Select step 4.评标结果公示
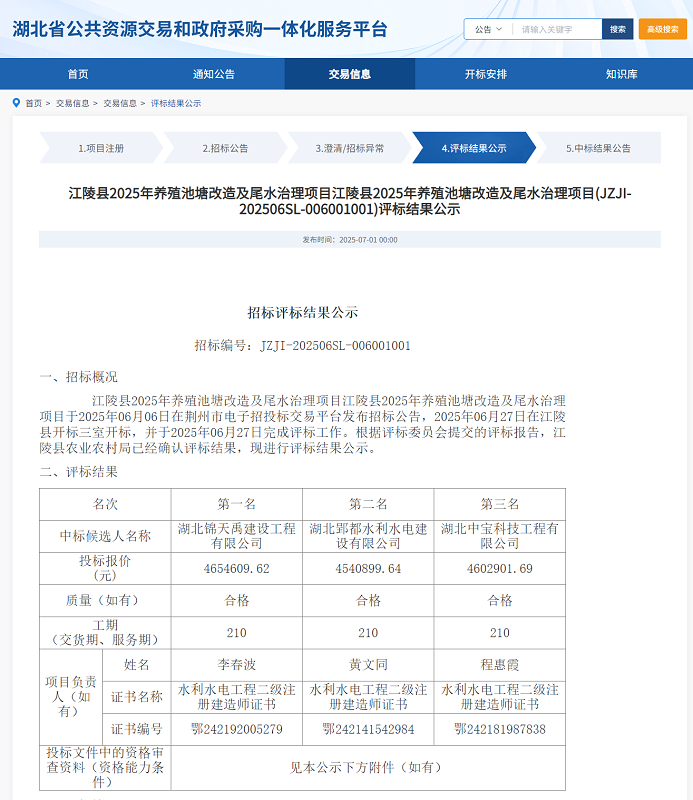This screenshot has width=693, height=800. 473,148
